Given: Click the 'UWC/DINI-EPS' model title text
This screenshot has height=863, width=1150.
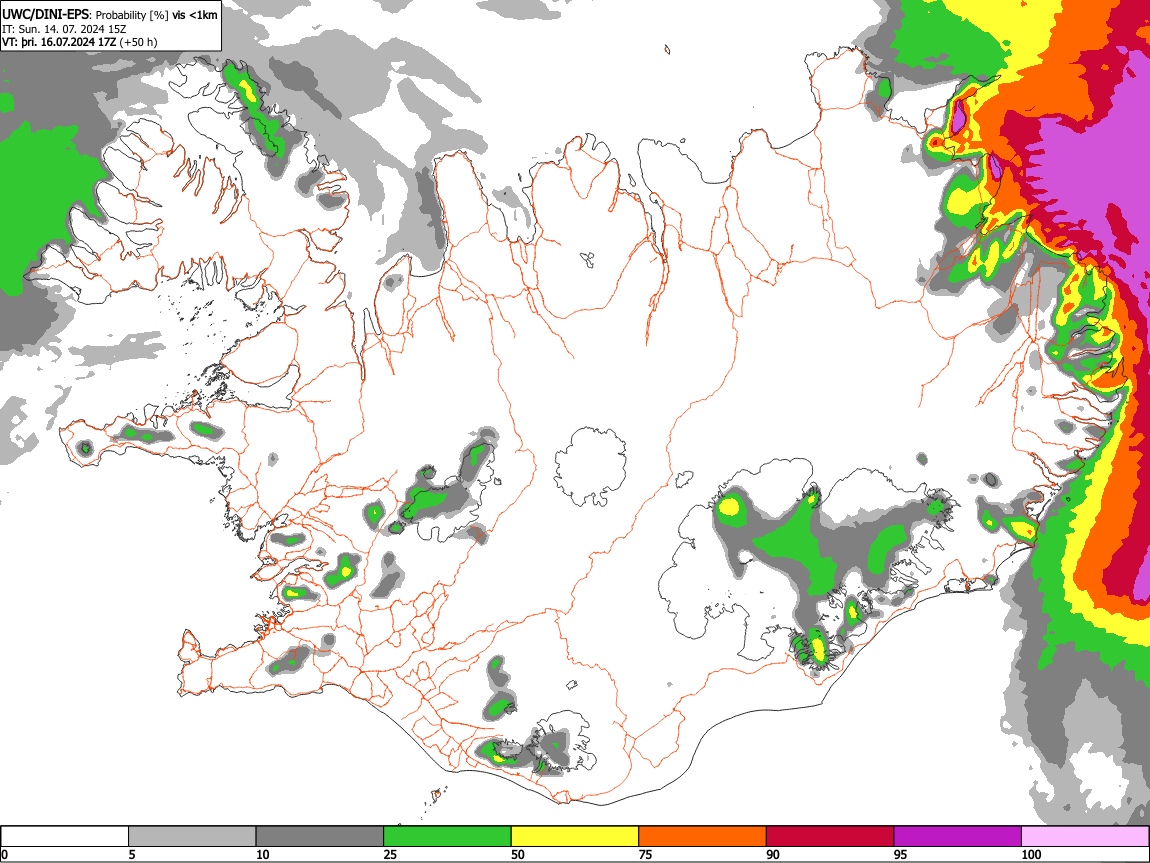Looking at the screenshot, I should [45, 15].
